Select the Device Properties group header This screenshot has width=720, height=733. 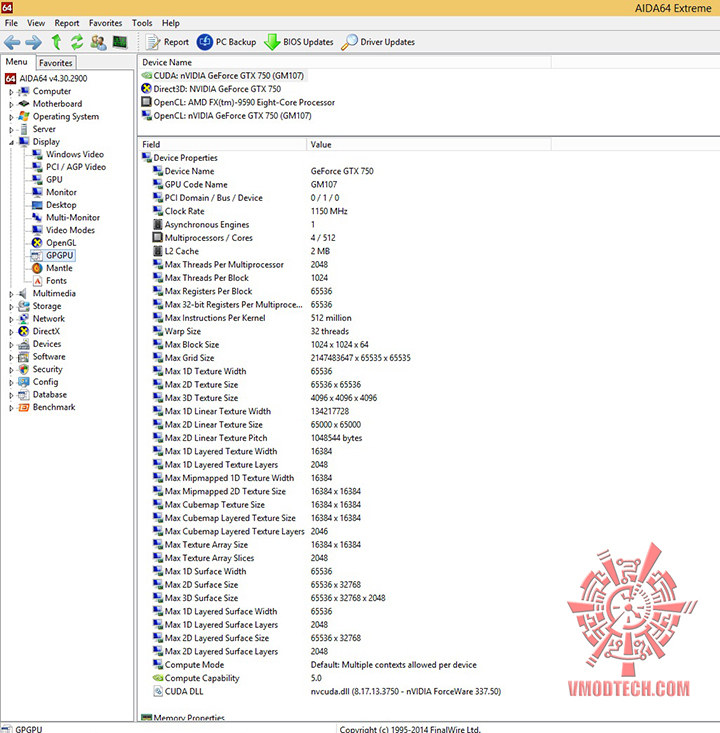pos(180,158)
